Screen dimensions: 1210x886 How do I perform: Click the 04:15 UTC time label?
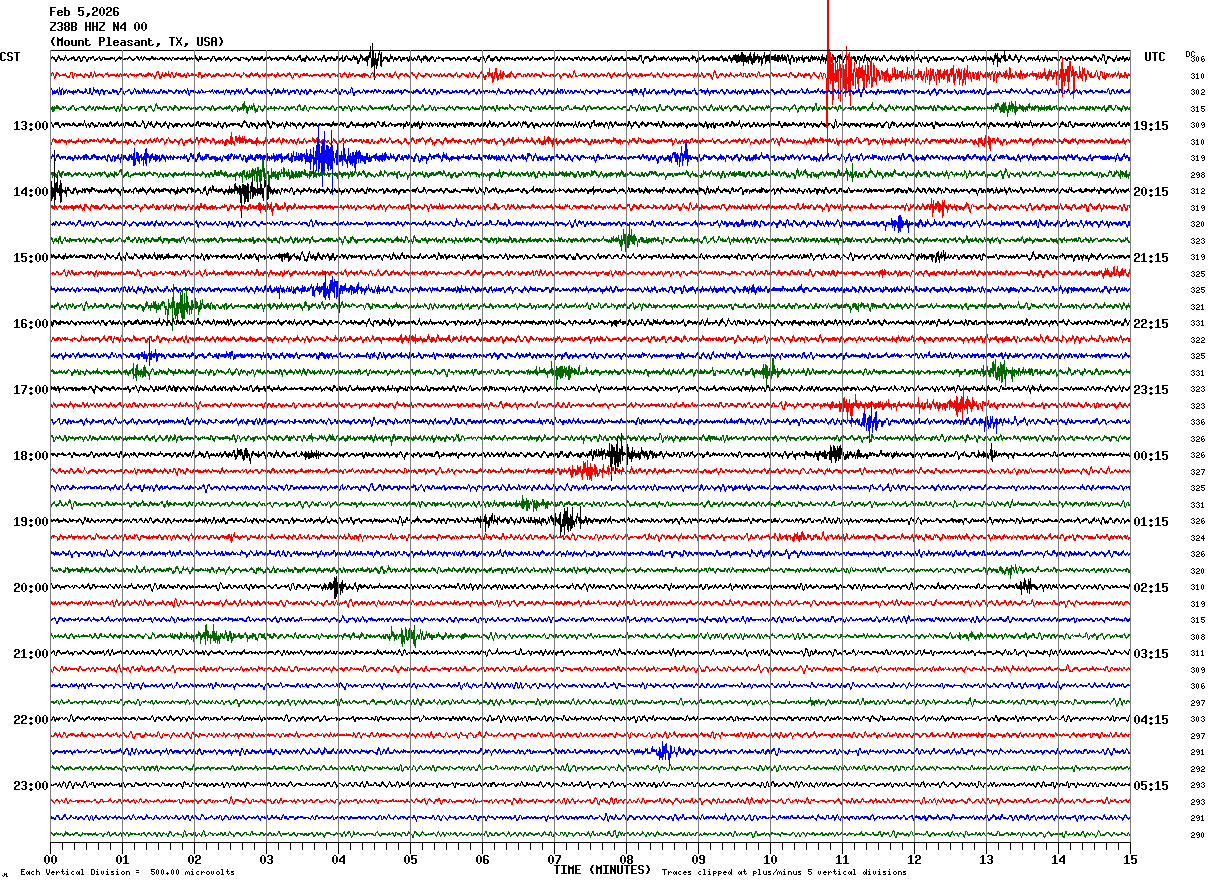click(x=1151, y=720)
